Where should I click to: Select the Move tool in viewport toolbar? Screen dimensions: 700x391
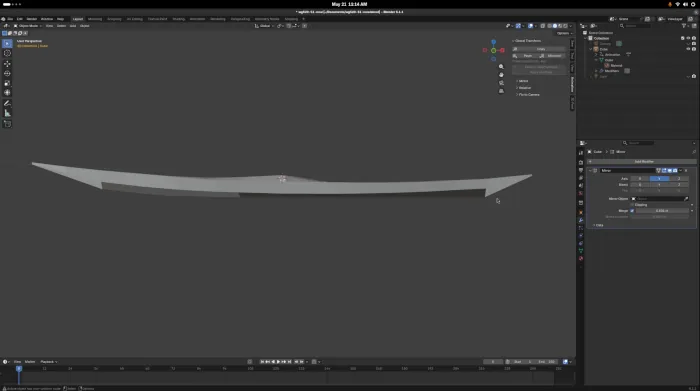pos(7,63)
